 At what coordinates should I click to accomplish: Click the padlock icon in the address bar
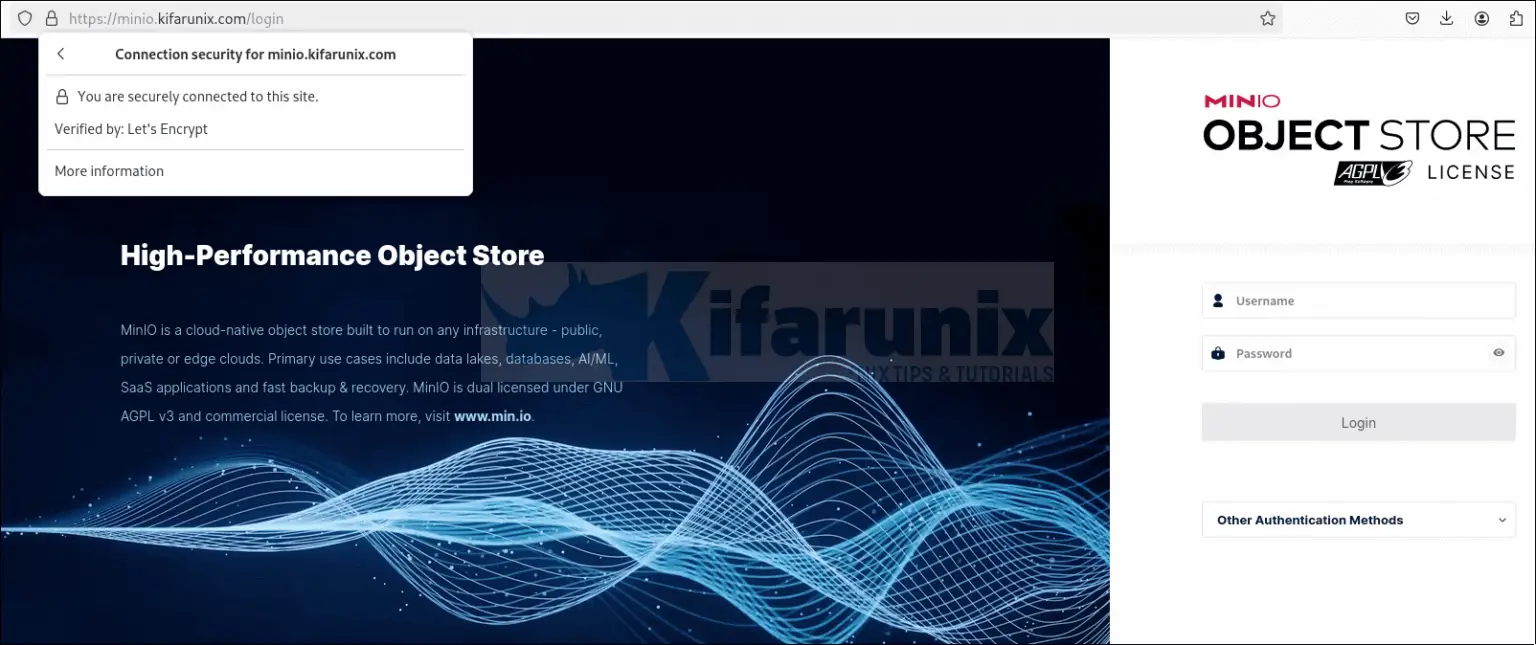coord(51,18)
